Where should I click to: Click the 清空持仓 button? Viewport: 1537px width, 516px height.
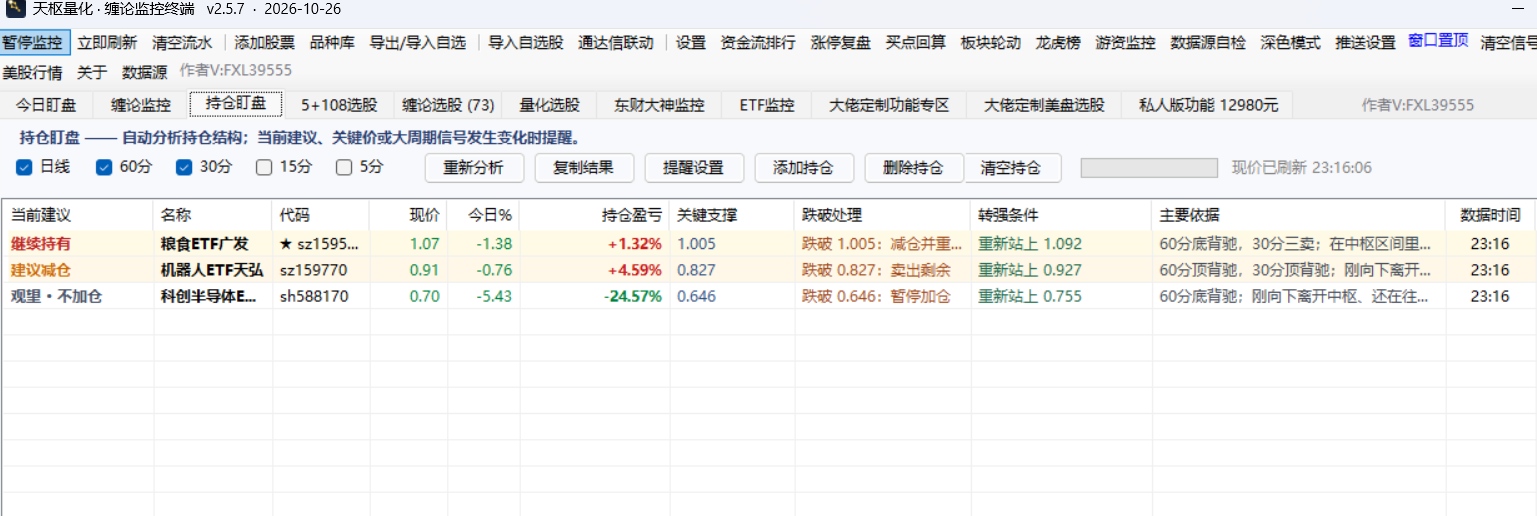click(x=1011, y=168)
